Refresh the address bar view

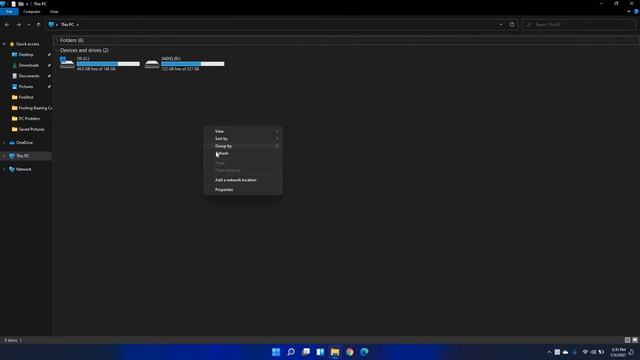coord(512,24)
